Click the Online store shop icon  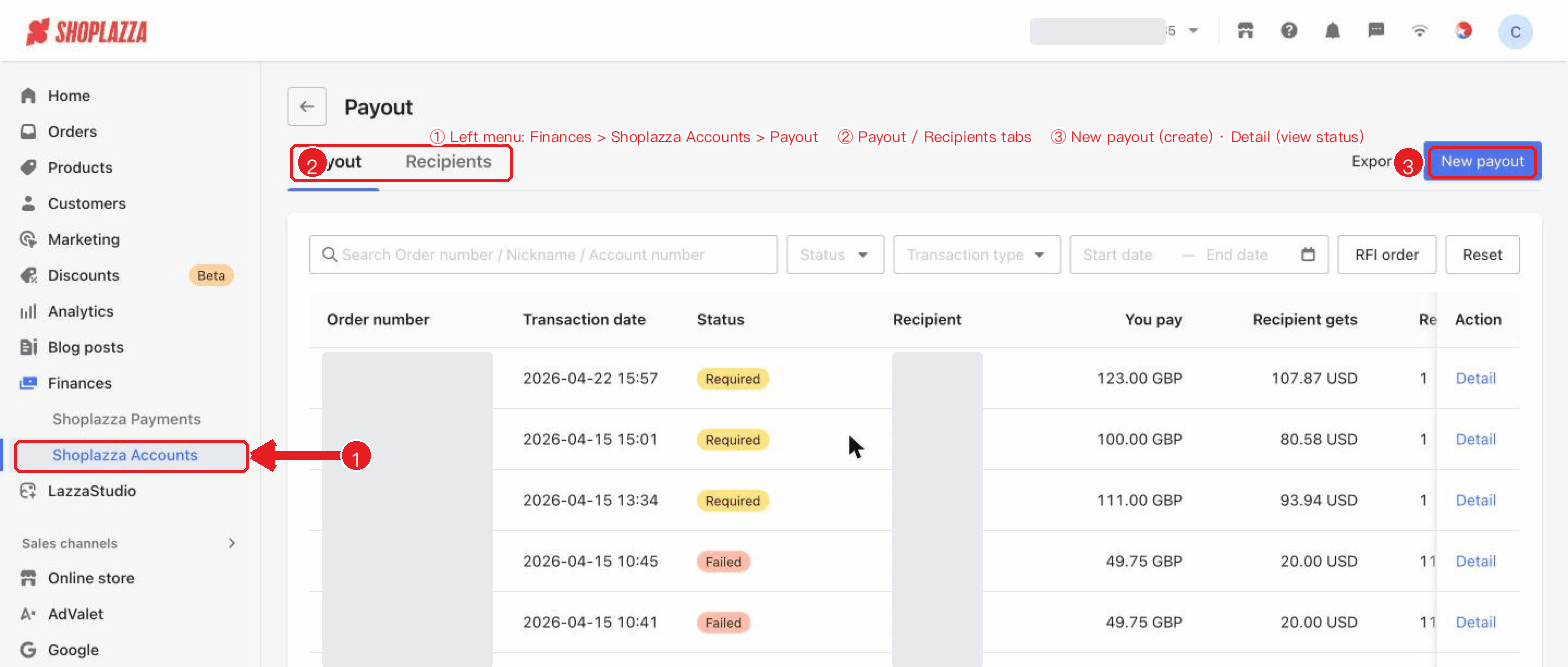coord(28,578)
